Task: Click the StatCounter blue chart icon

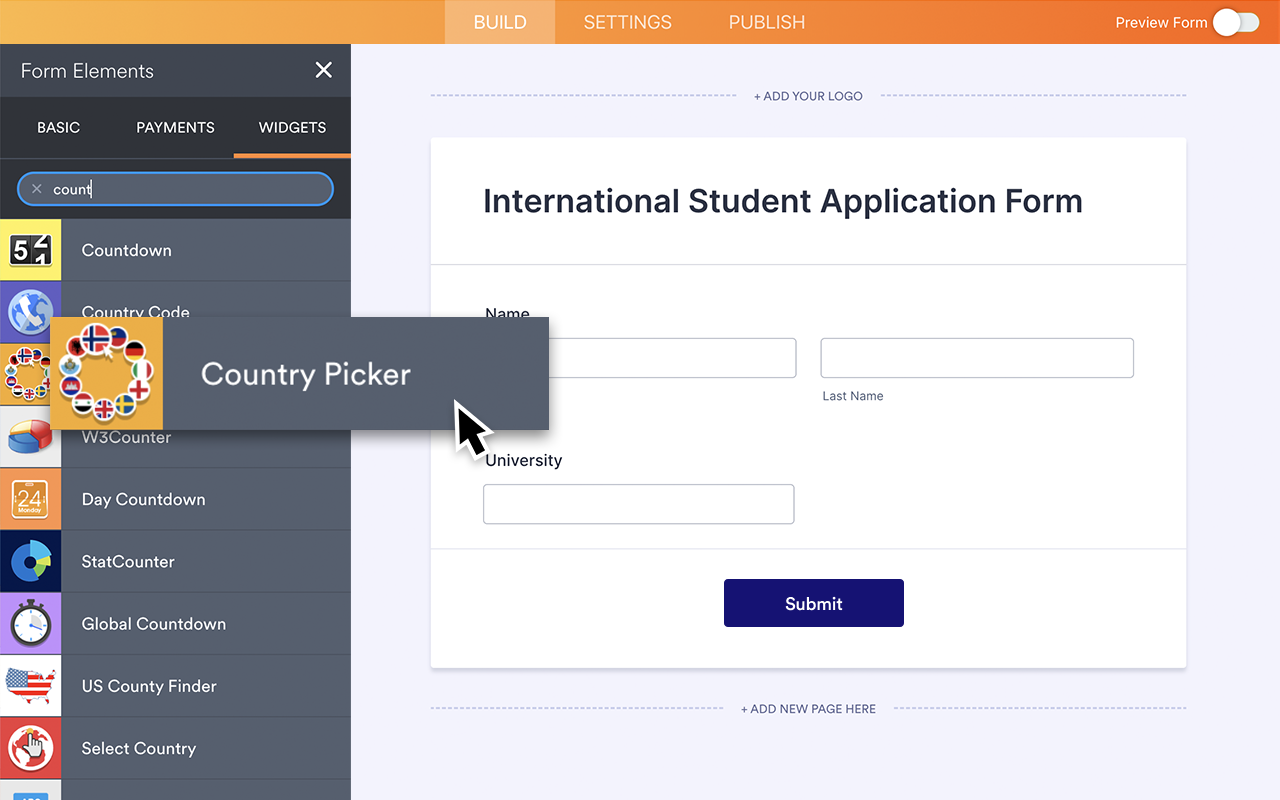Action: pos(31,561)
